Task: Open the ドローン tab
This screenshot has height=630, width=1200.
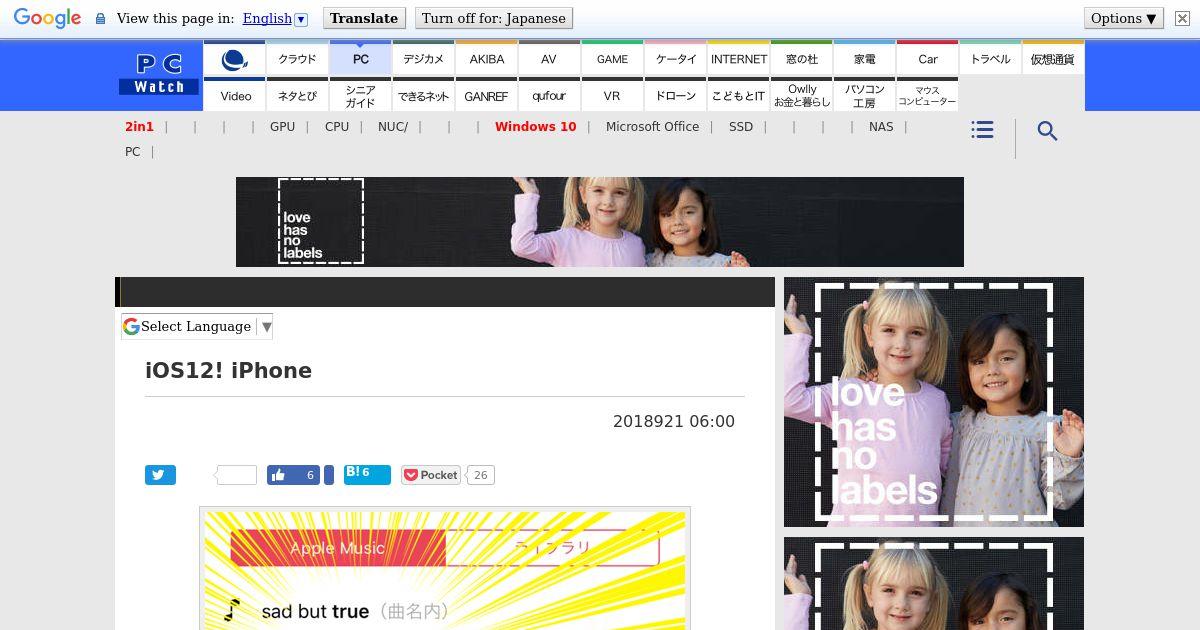Action: click(675, 96)
